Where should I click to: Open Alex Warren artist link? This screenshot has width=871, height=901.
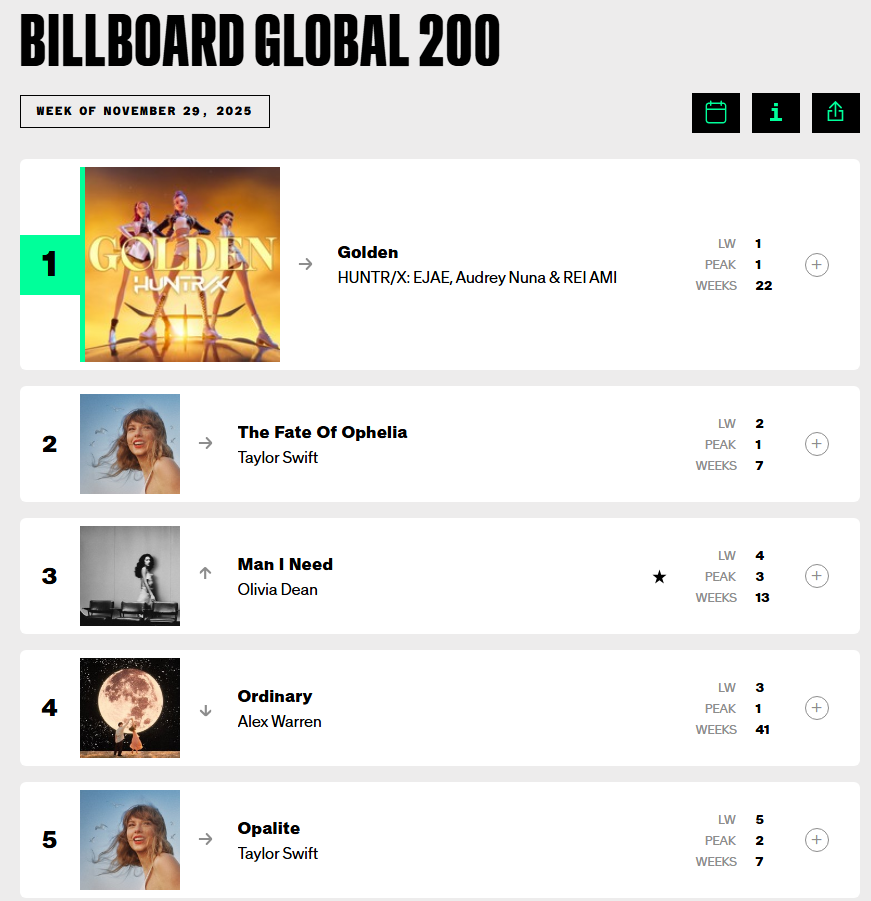tap(280, 722)
